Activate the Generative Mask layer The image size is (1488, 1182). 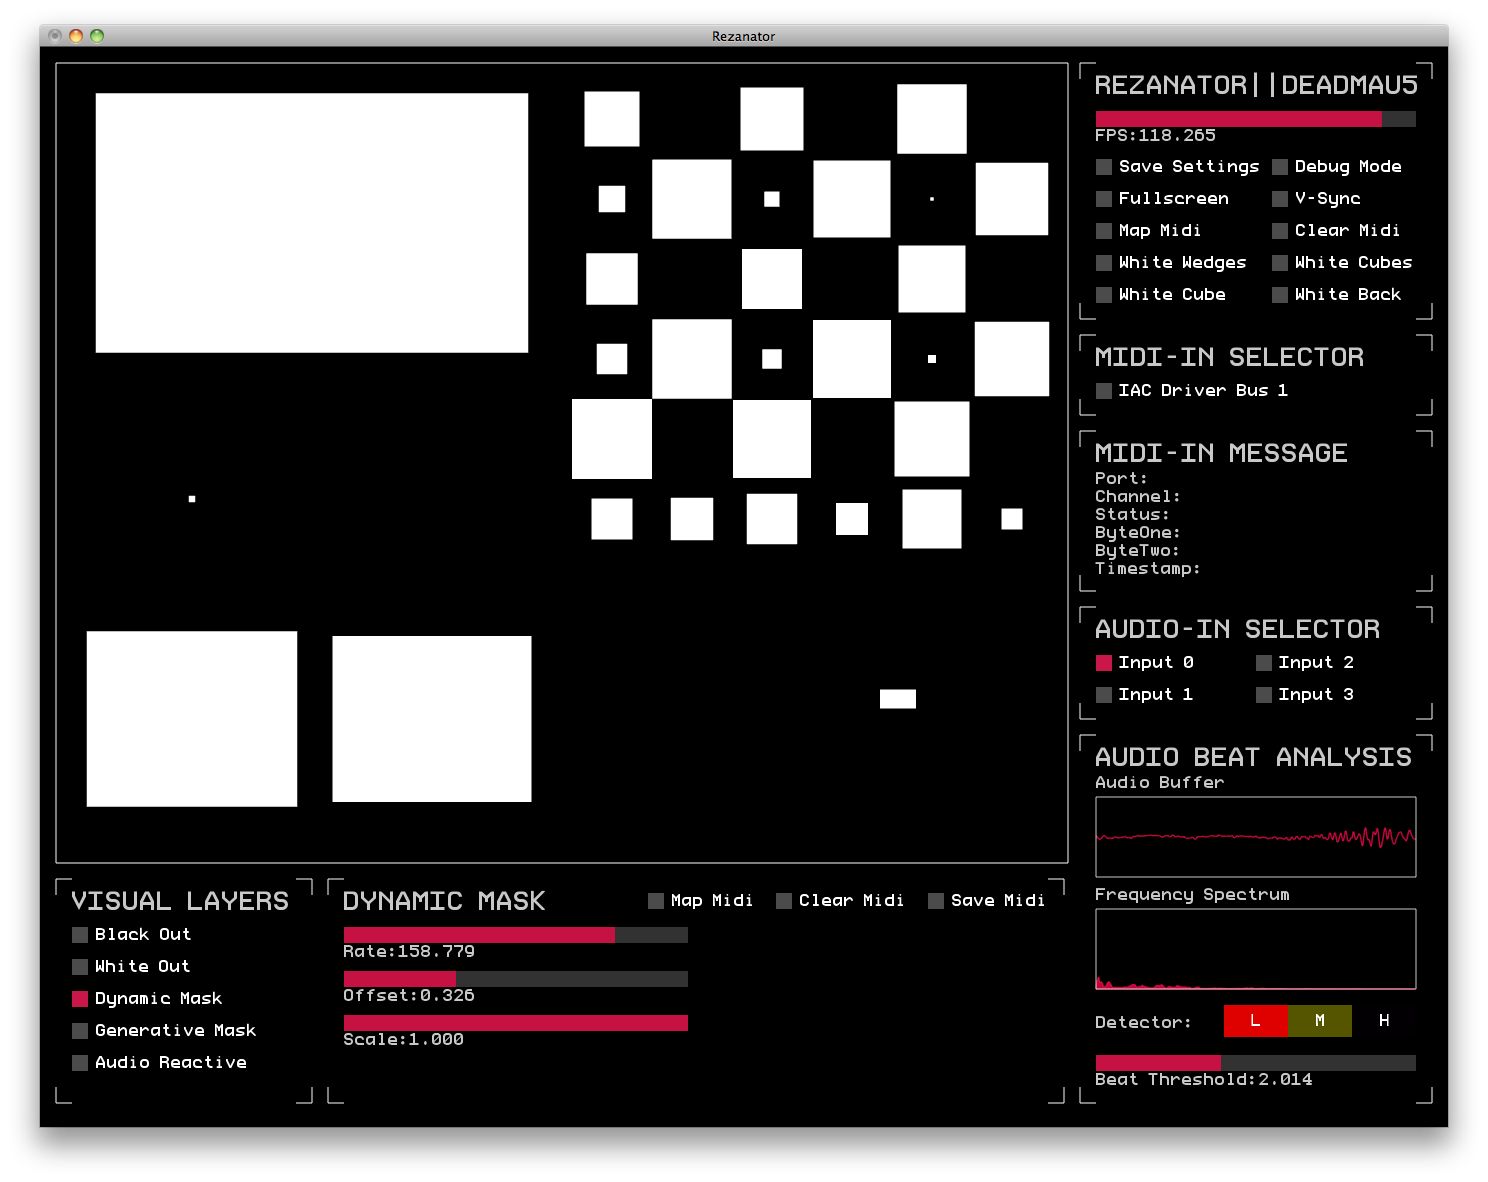(x=79, y=1031)
